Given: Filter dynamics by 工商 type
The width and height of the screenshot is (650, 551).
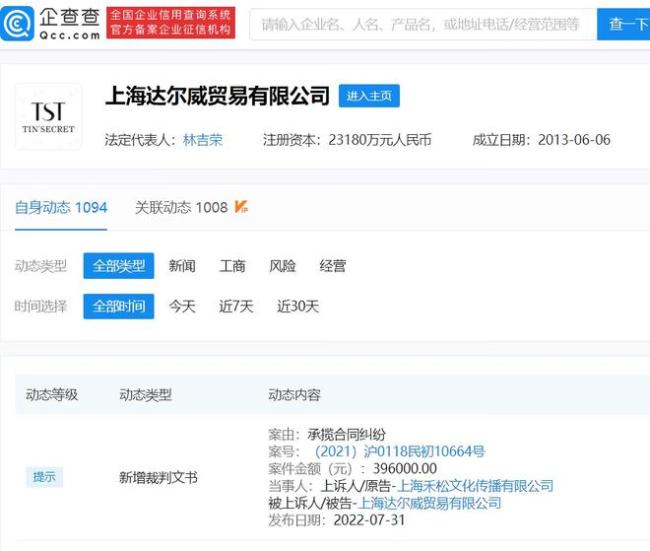Looking at the screenshot, I should [x=232, y=266].
